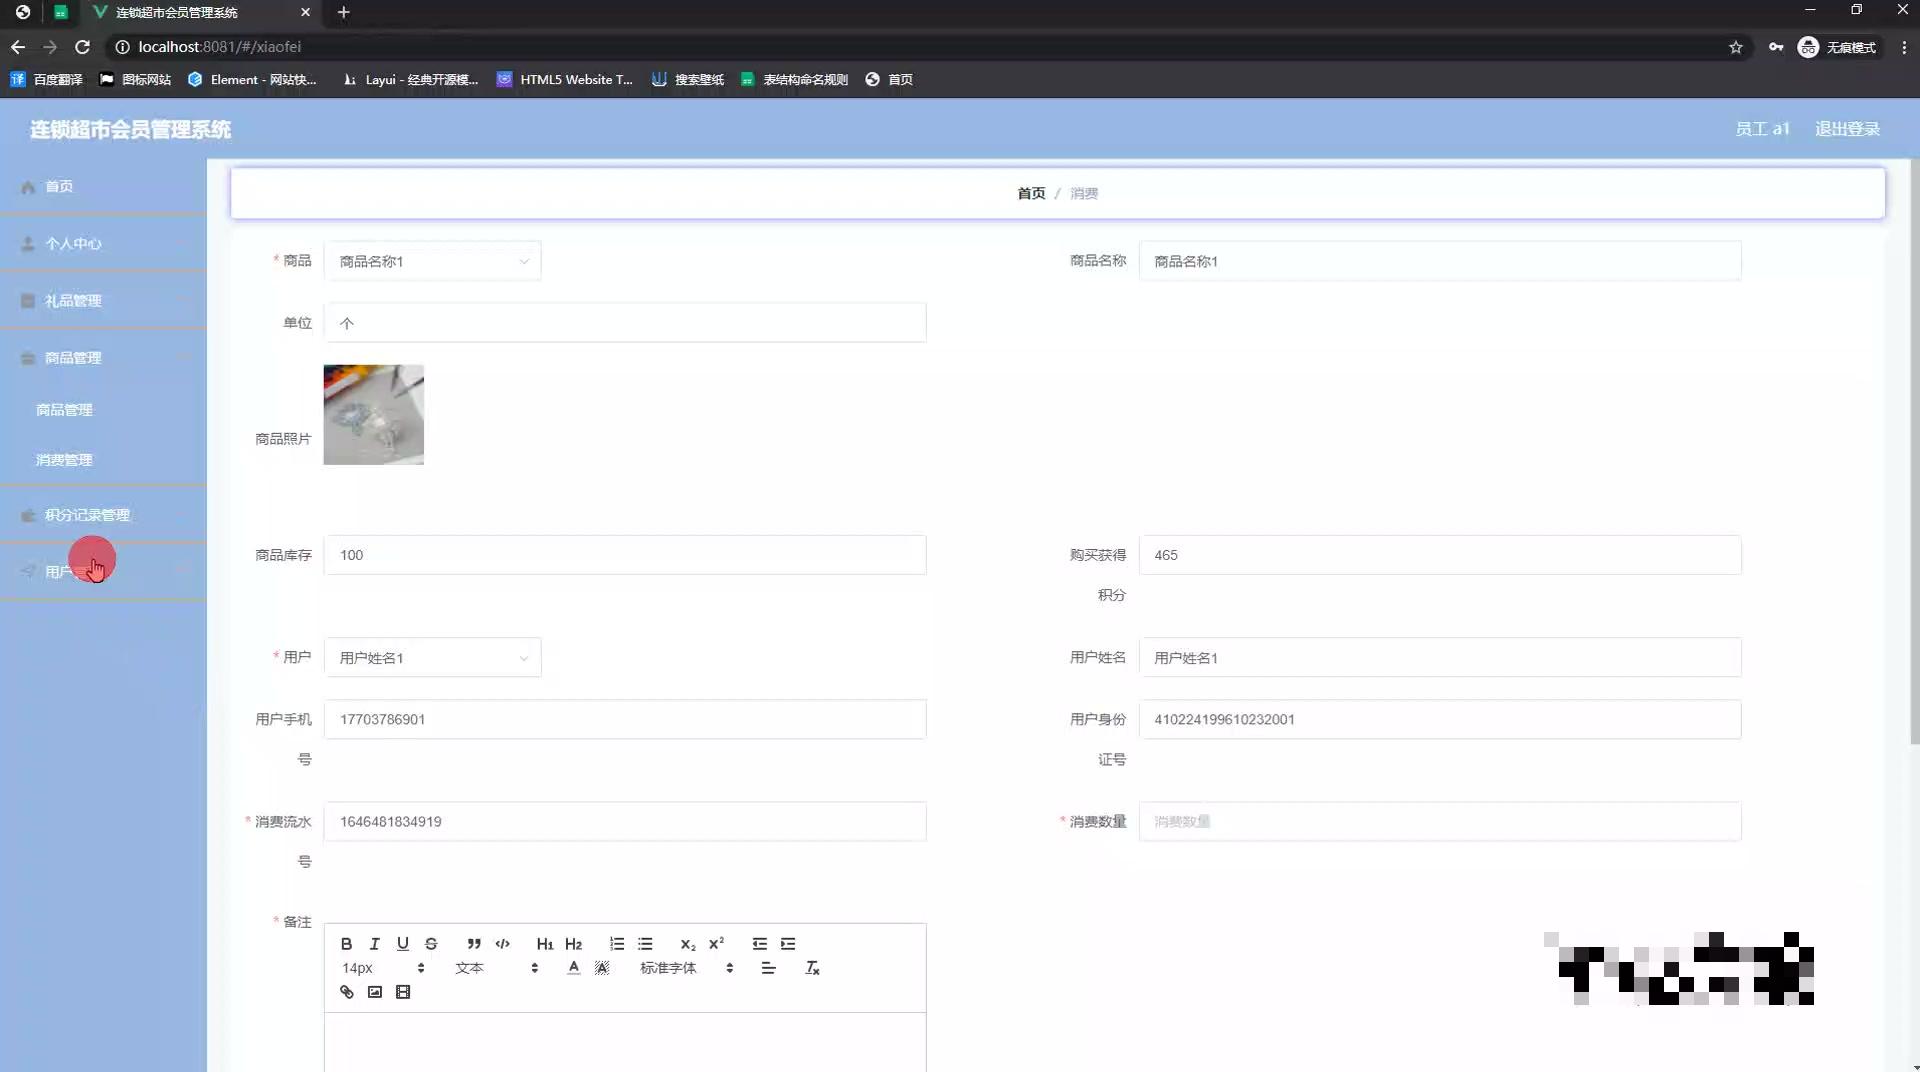Click the 商品照片 product thumbnail
The image size is (1920, 1072).
(373, 415)
